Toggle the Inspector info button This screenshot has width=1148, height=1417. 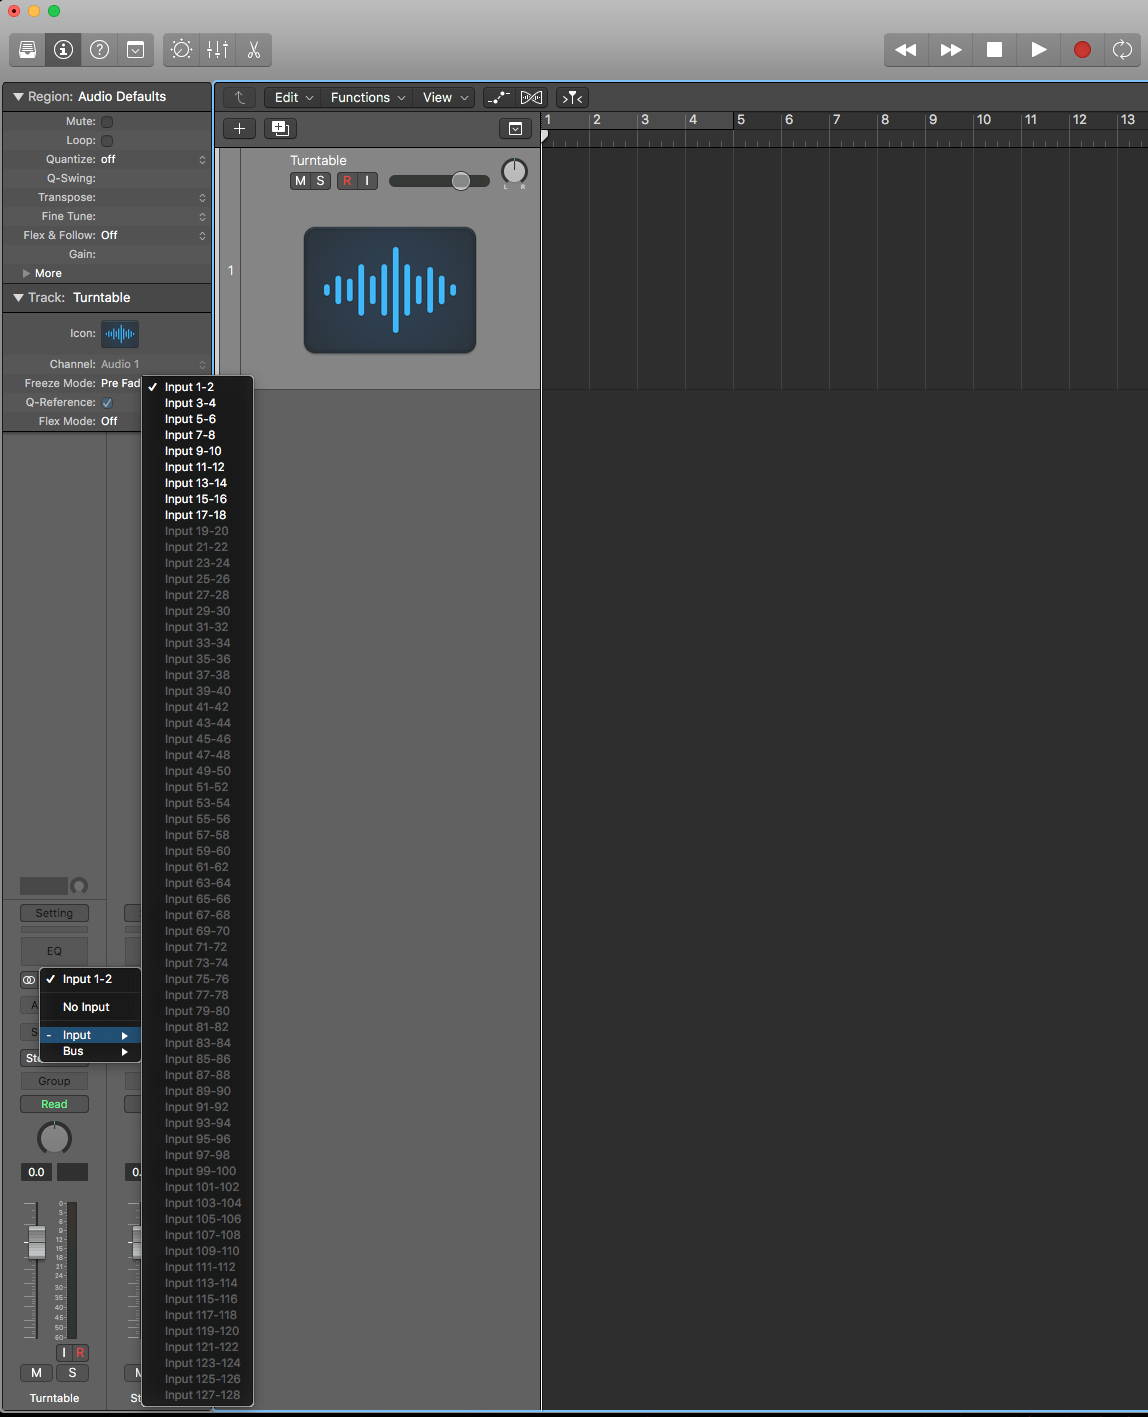63,49
